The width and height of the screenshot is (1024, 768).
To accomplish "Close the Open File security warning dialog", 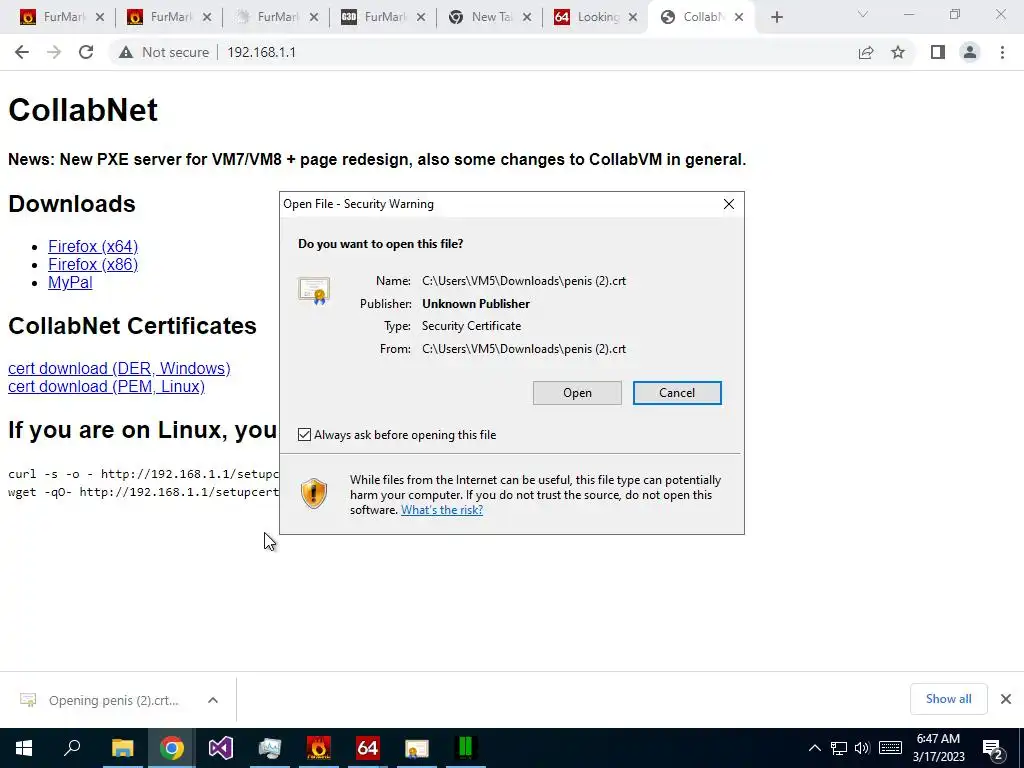I will click(x=729, y=204).
